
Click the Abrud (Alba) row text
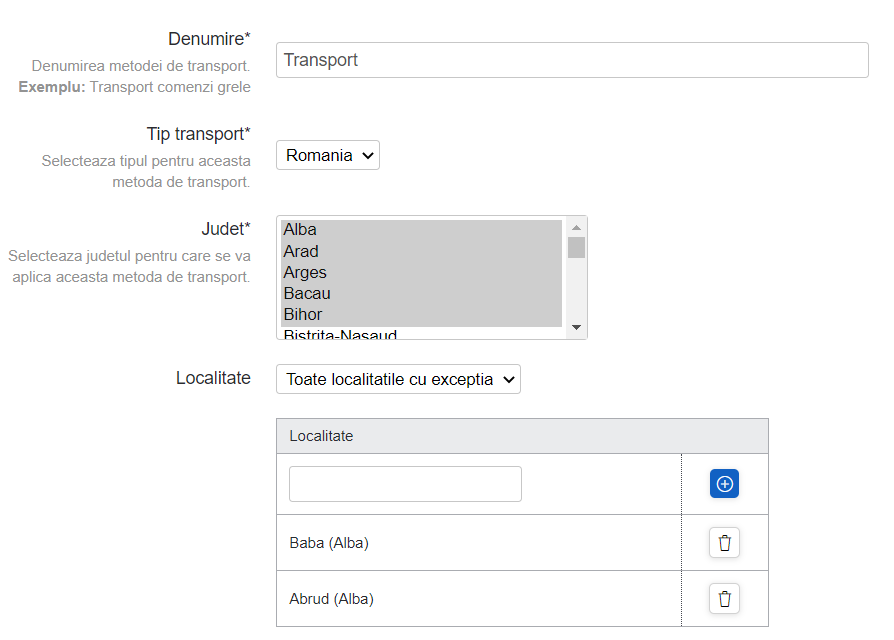tap(331, 599)
